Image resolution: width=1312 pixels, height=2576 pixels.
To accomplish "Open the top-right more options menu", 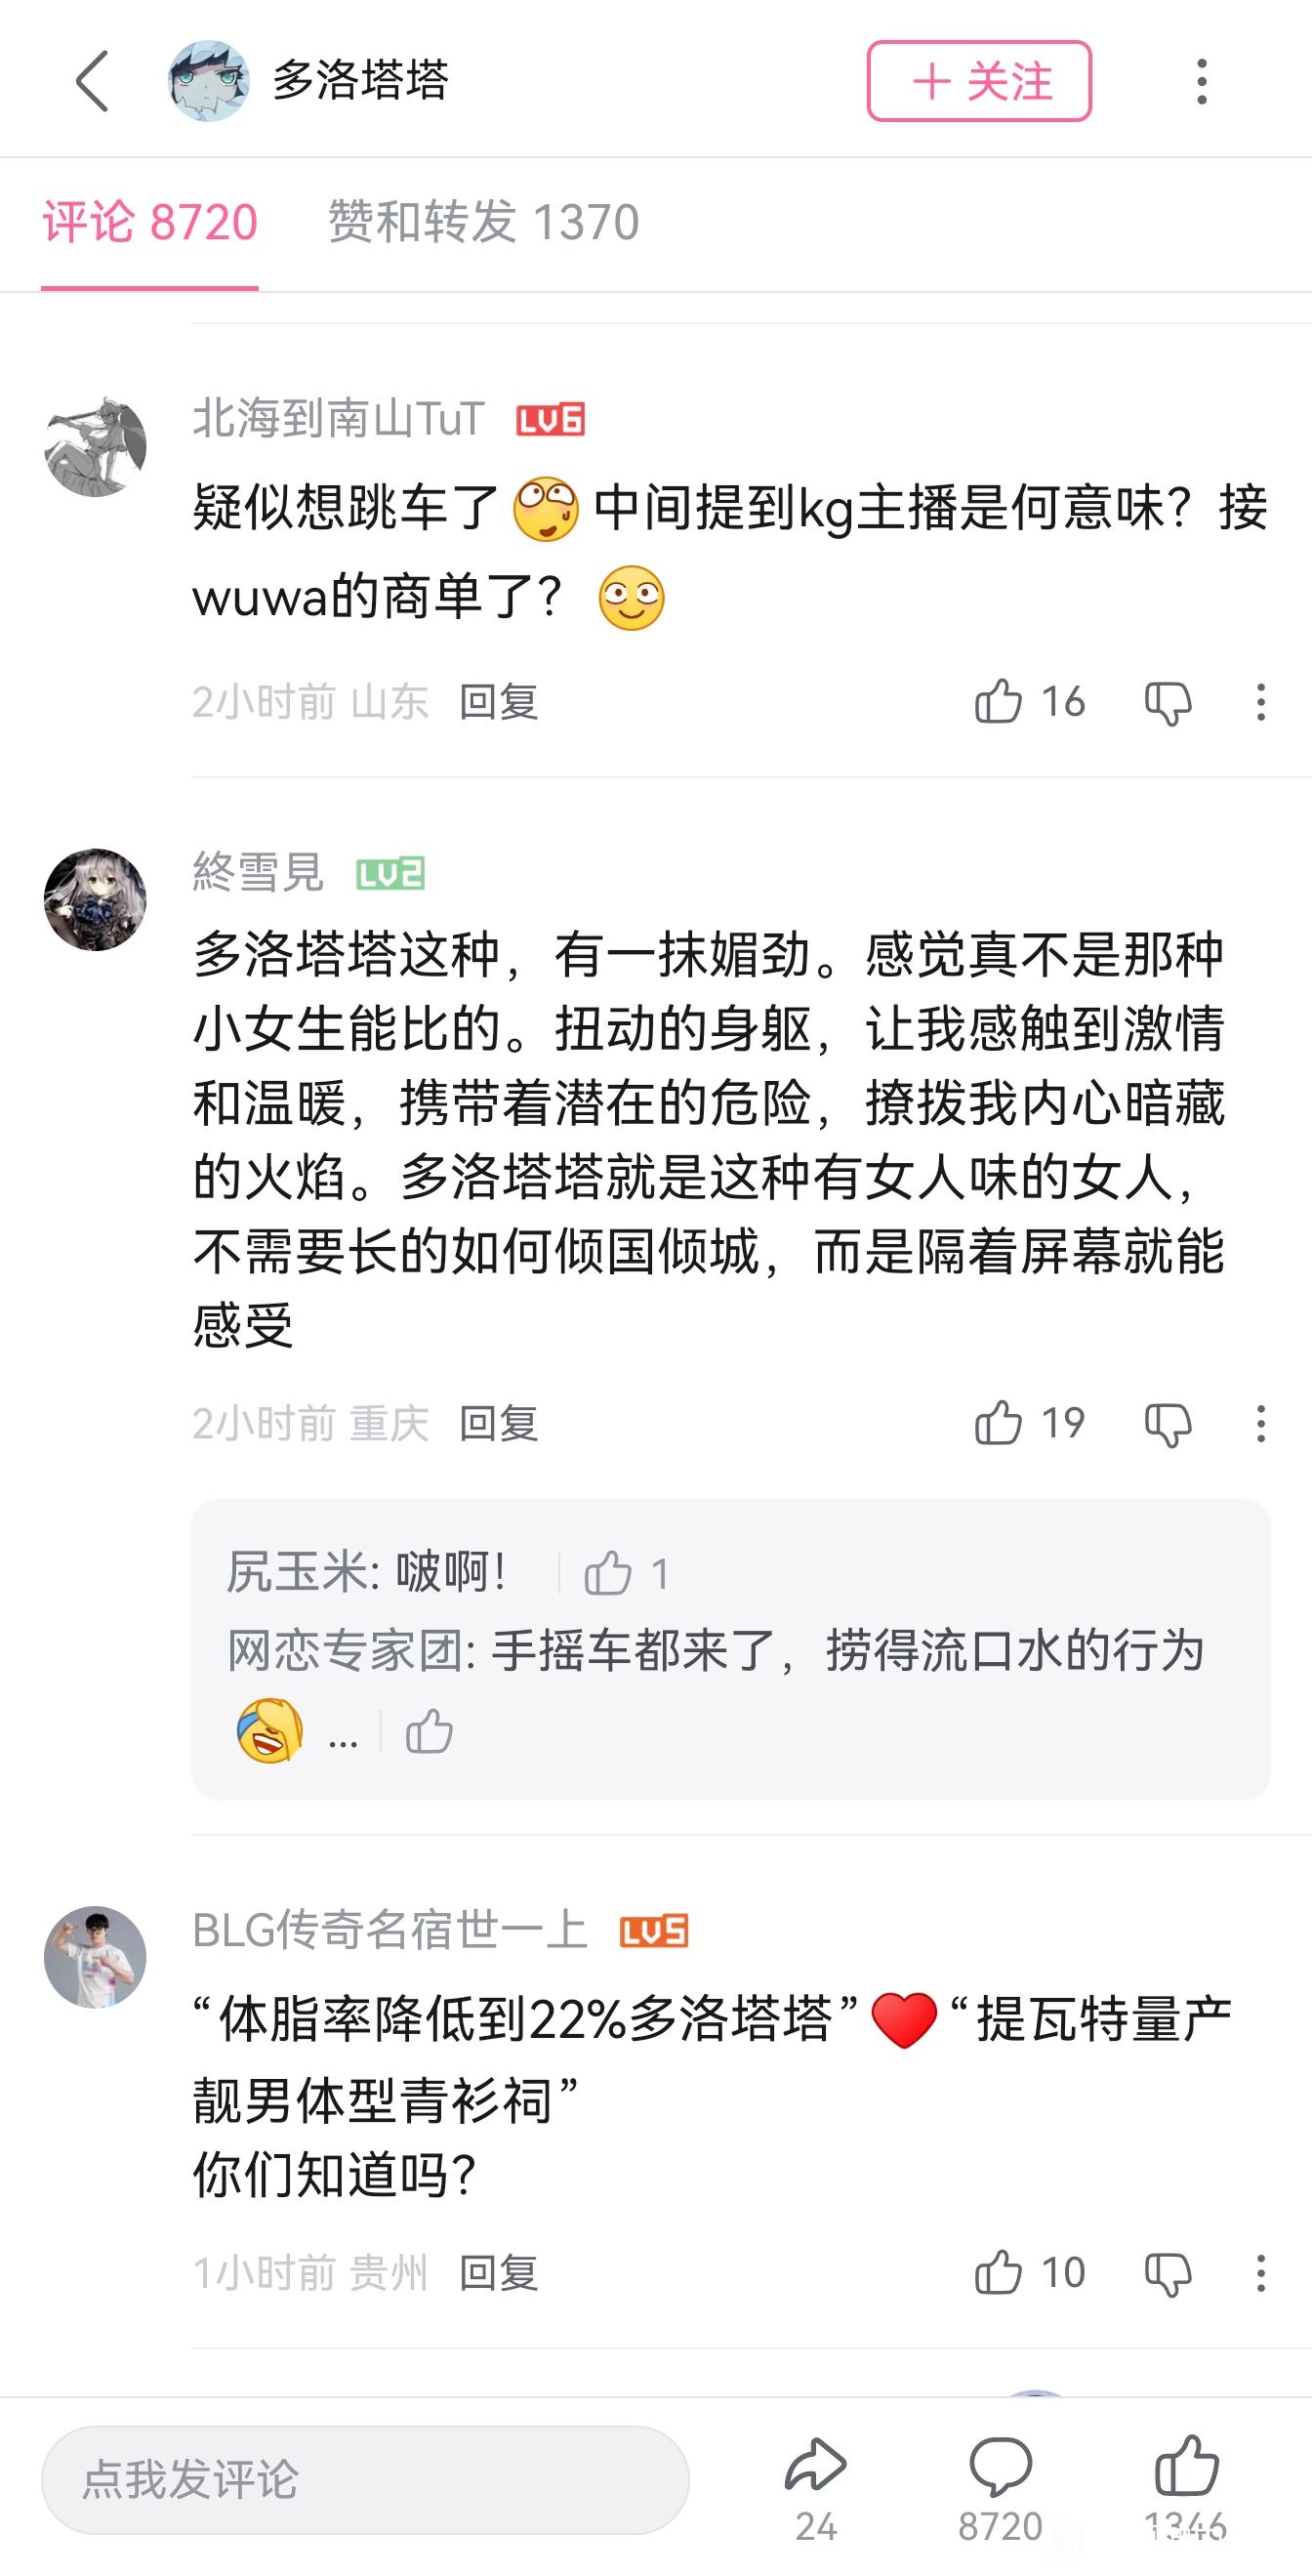I will tap(1201, 81).
